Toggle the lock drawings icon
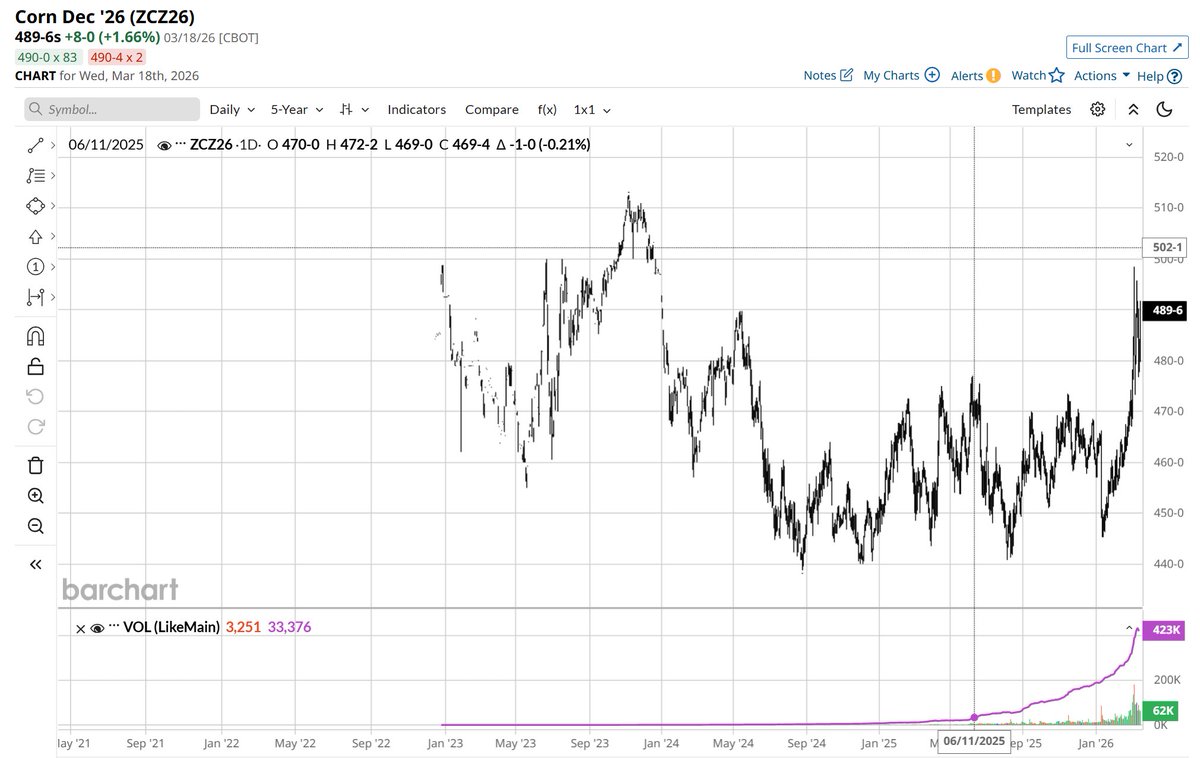Image resolution: width=1200 pixels, height=758 pixels. click(36, 366)
